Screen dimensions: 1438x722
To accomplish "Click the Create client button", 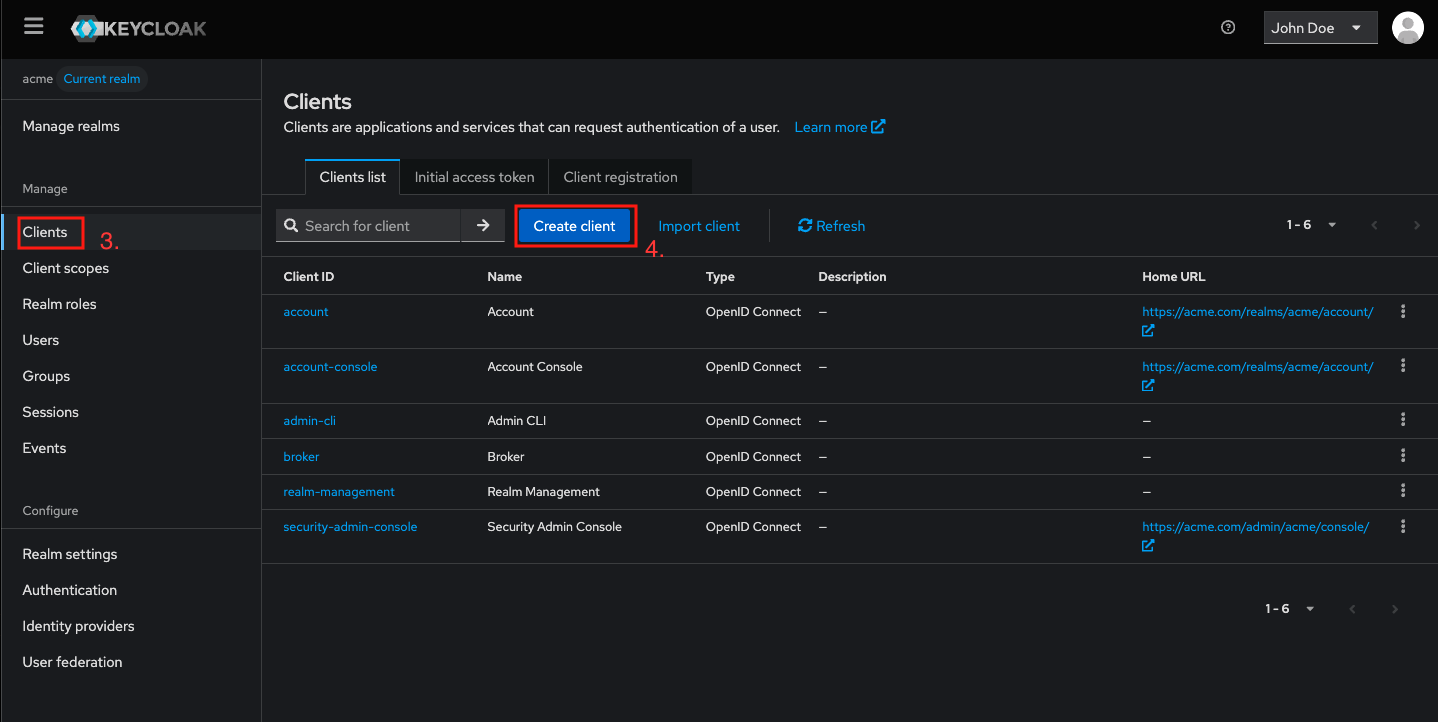I will 575,225.
